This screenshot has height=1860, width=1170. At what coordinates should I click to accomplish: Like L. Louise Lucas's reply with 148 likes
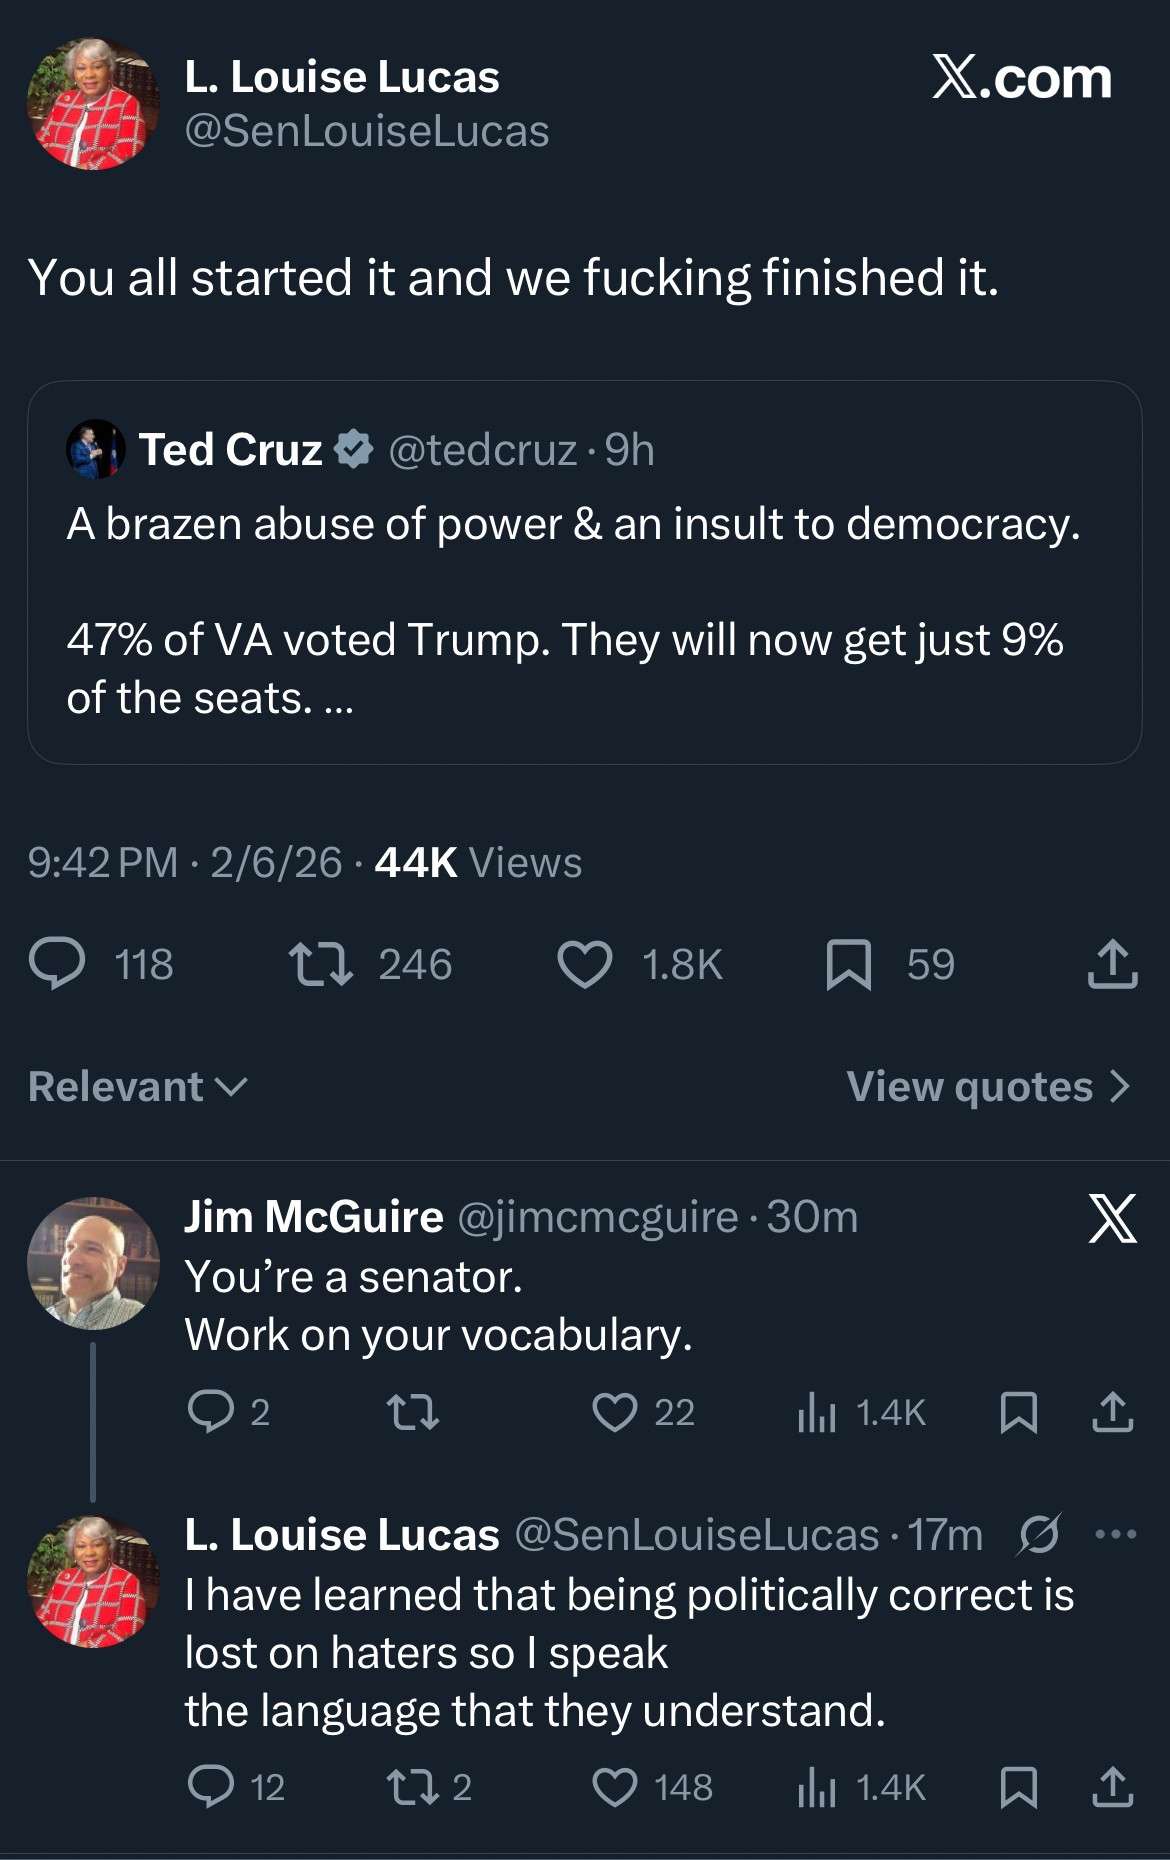click(614, 1787)
